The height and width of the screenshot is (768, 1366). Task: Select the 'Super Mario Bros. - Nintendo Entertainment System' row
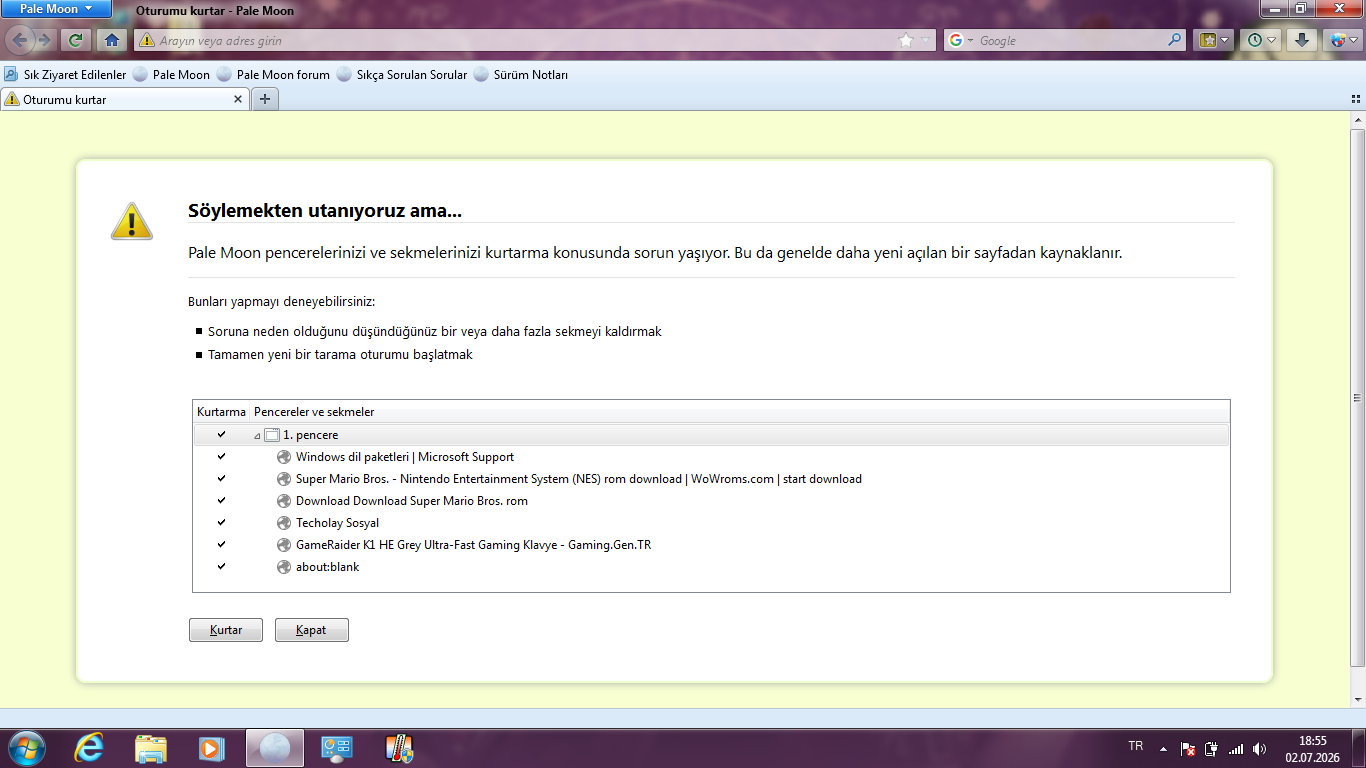point(711,479)
